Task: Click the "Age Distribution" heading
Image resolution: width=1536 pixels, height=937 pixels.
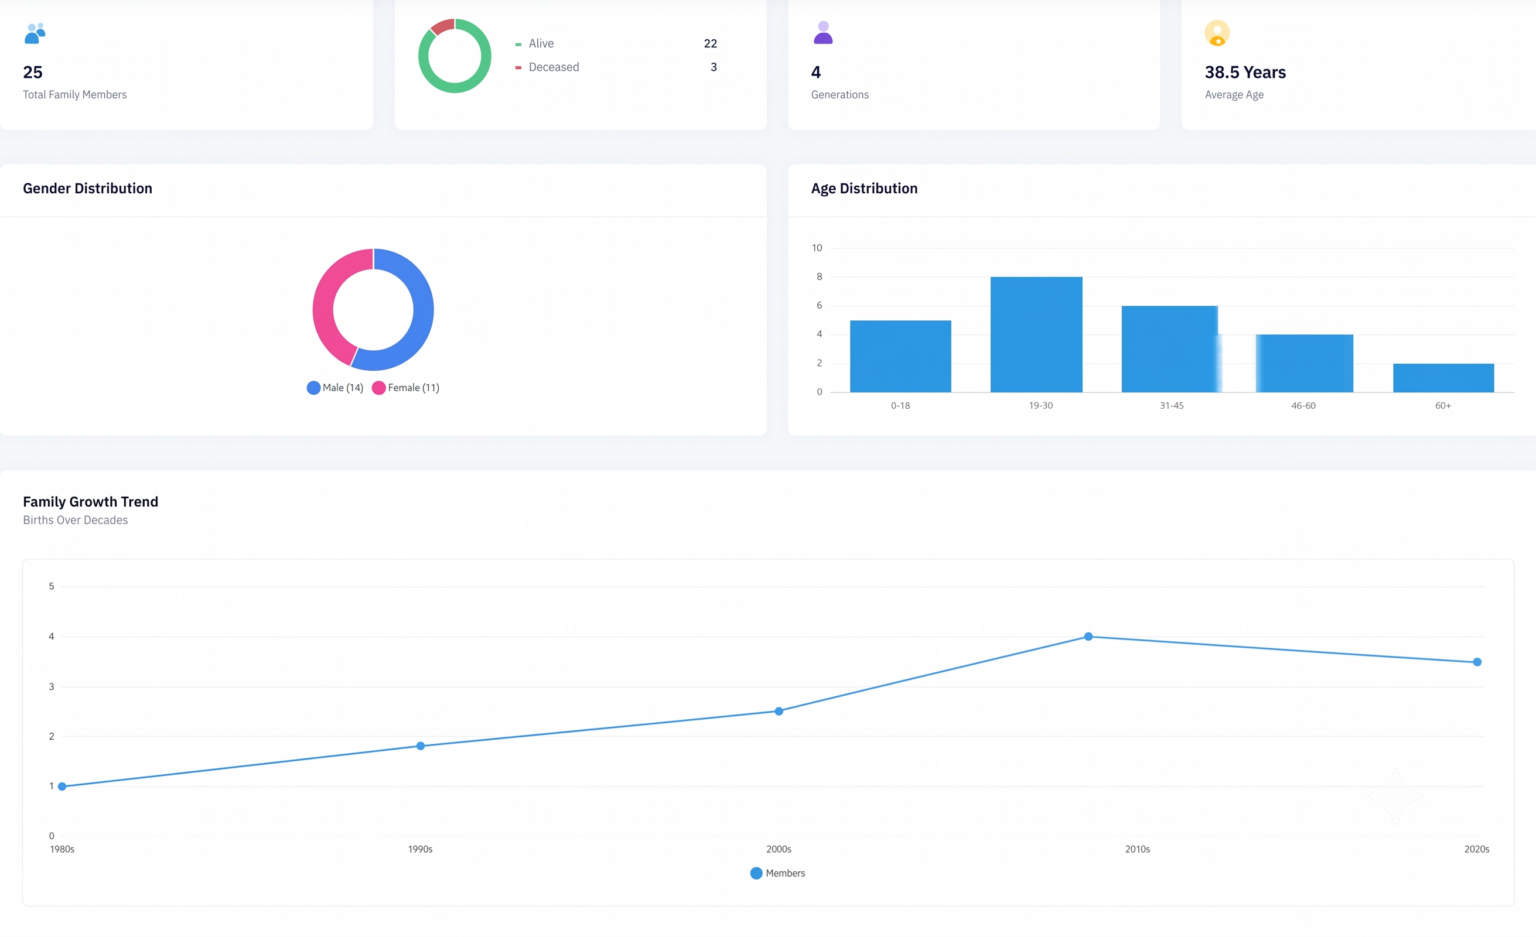Action: coord(864,188)
